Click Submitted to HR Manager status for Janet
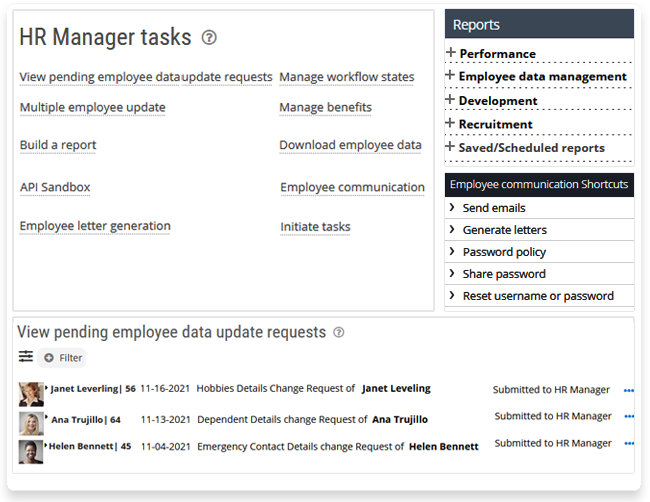This screenshot has height=502, width=650. tap(551, 390)
